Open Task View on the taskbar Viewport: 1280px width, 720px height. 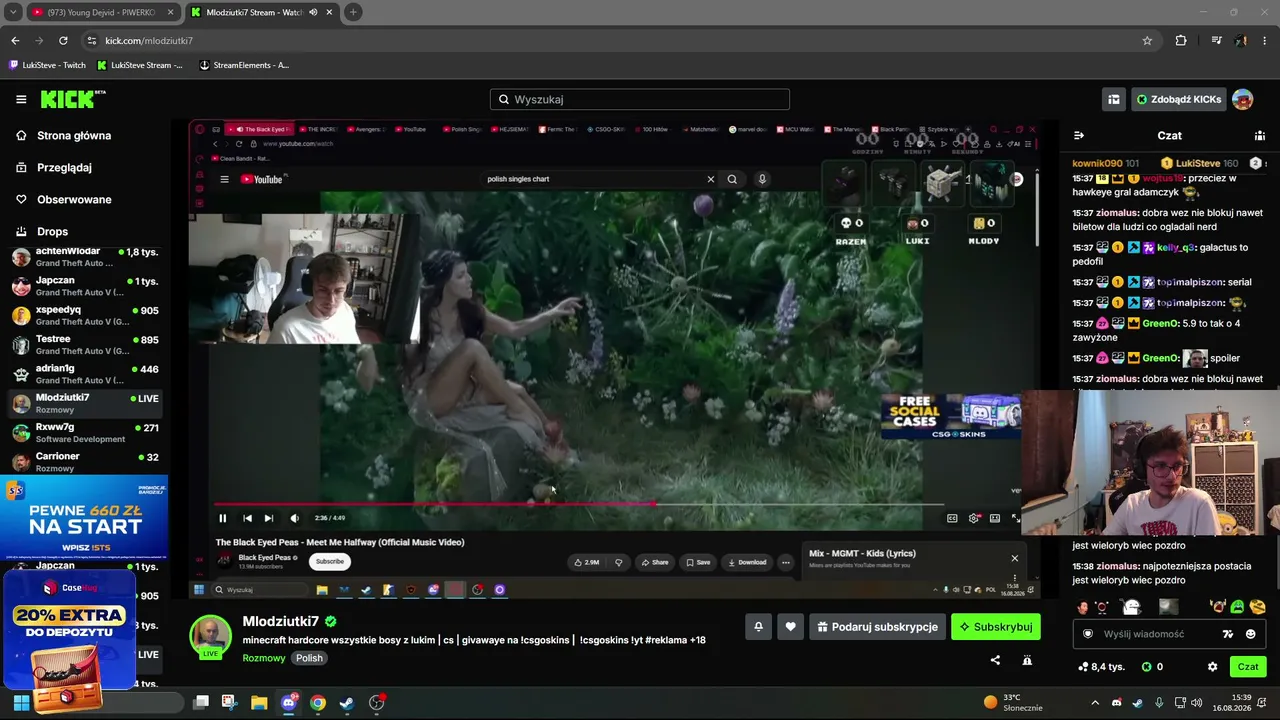pyautogui.click(x=201, y=702)
